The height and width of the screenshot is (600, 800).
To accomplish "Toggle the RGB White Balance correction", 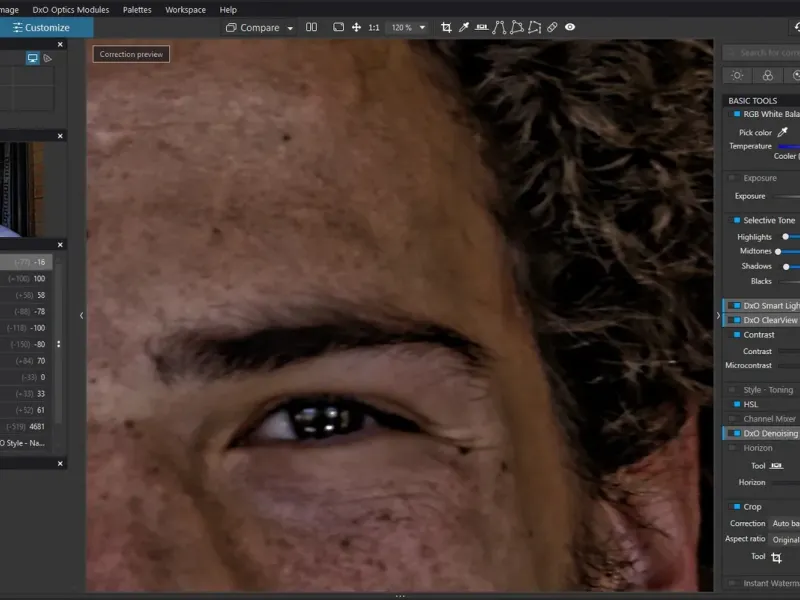I will pos(737,114).
